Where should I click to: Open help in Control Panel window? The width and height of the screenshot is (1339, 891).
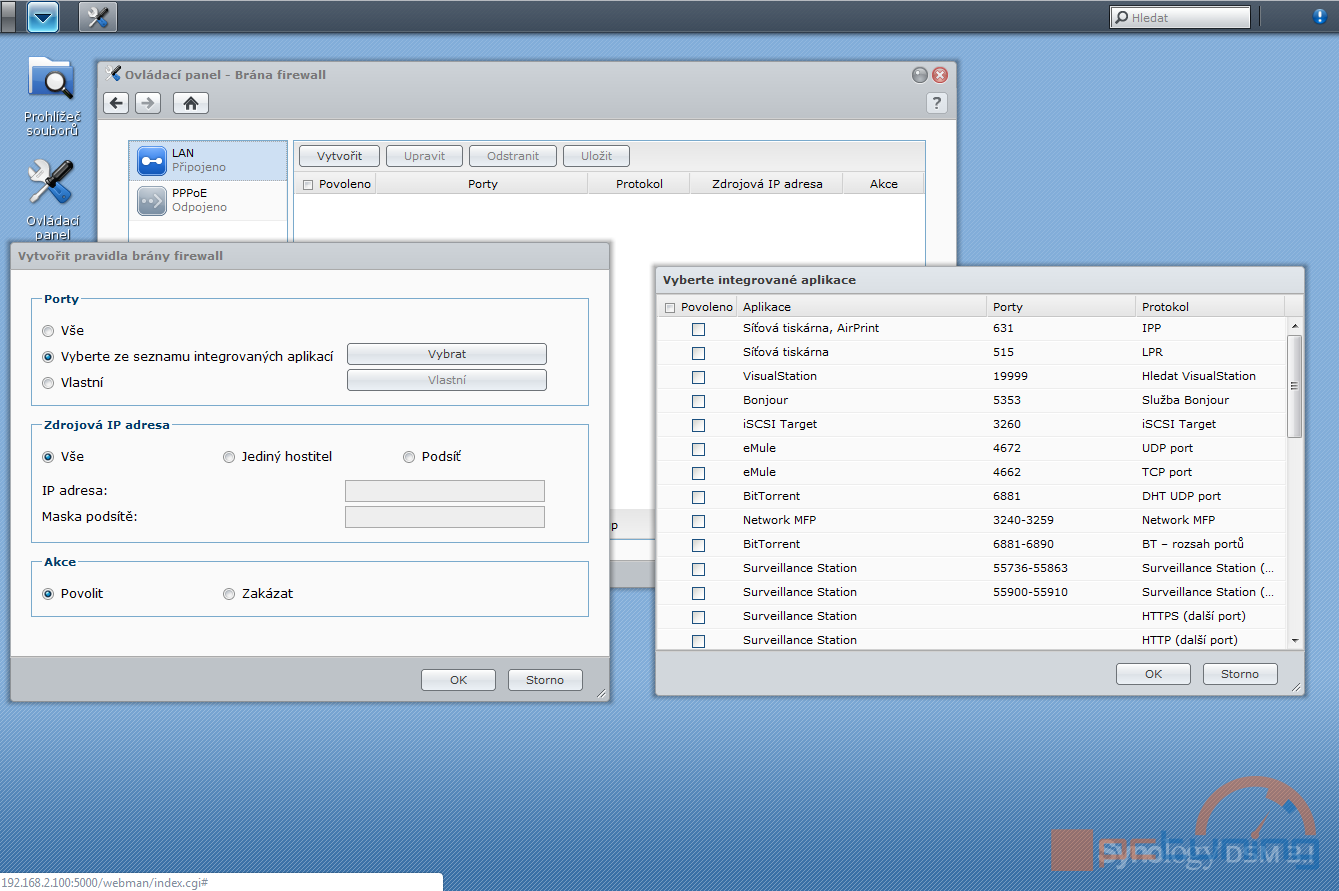pos(936,103)
